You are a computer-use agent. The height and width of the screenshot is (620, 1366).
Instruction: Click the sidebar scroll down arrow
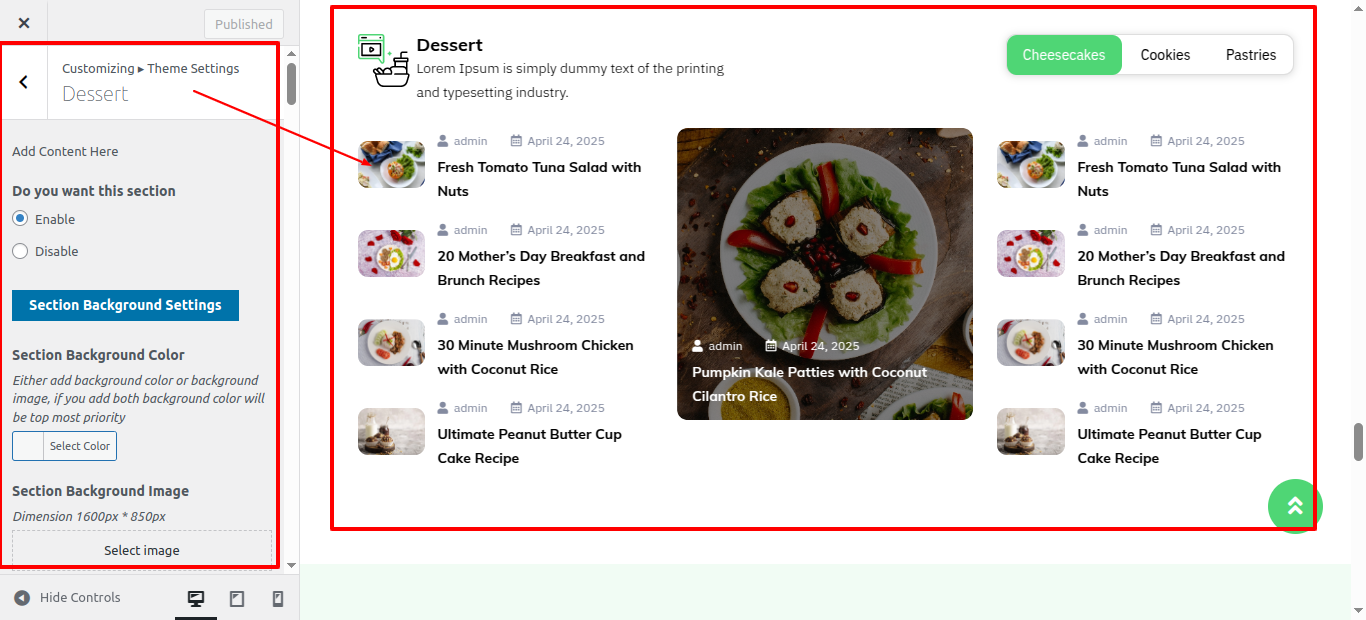coord(291,565)
